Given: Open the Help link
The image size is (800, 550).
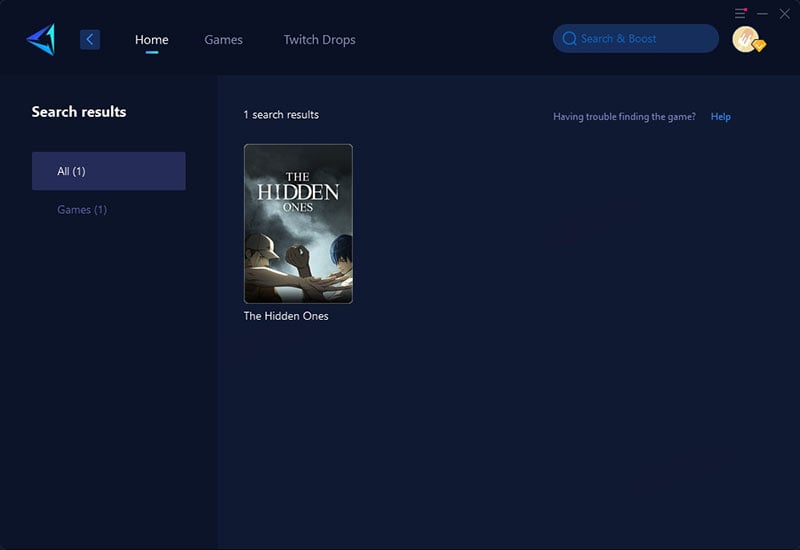Looking at the screenshot, I should click(x=720, y=117).
